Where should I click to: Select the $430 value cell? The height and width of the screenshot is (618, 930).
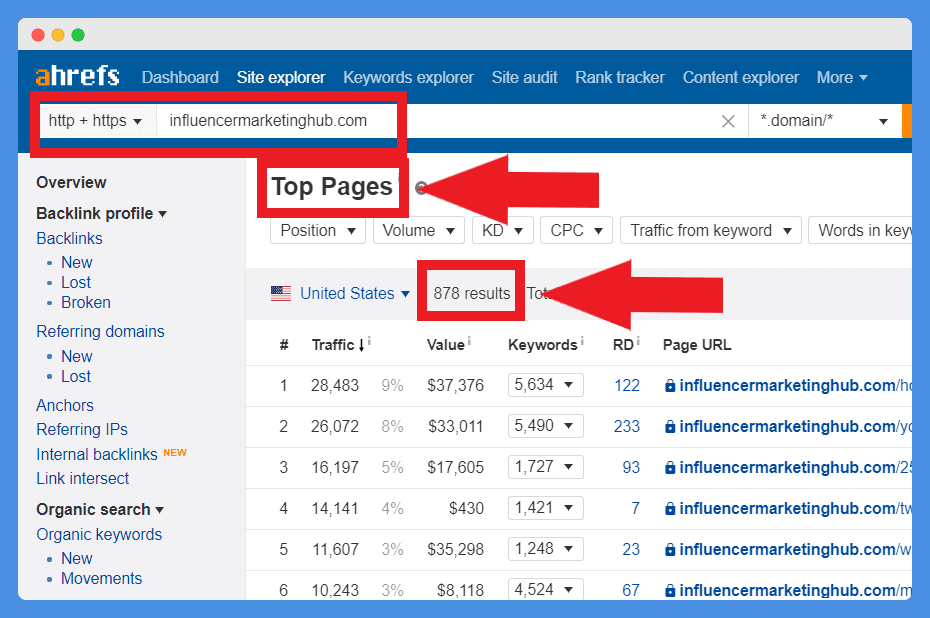[x=466, y=508]
